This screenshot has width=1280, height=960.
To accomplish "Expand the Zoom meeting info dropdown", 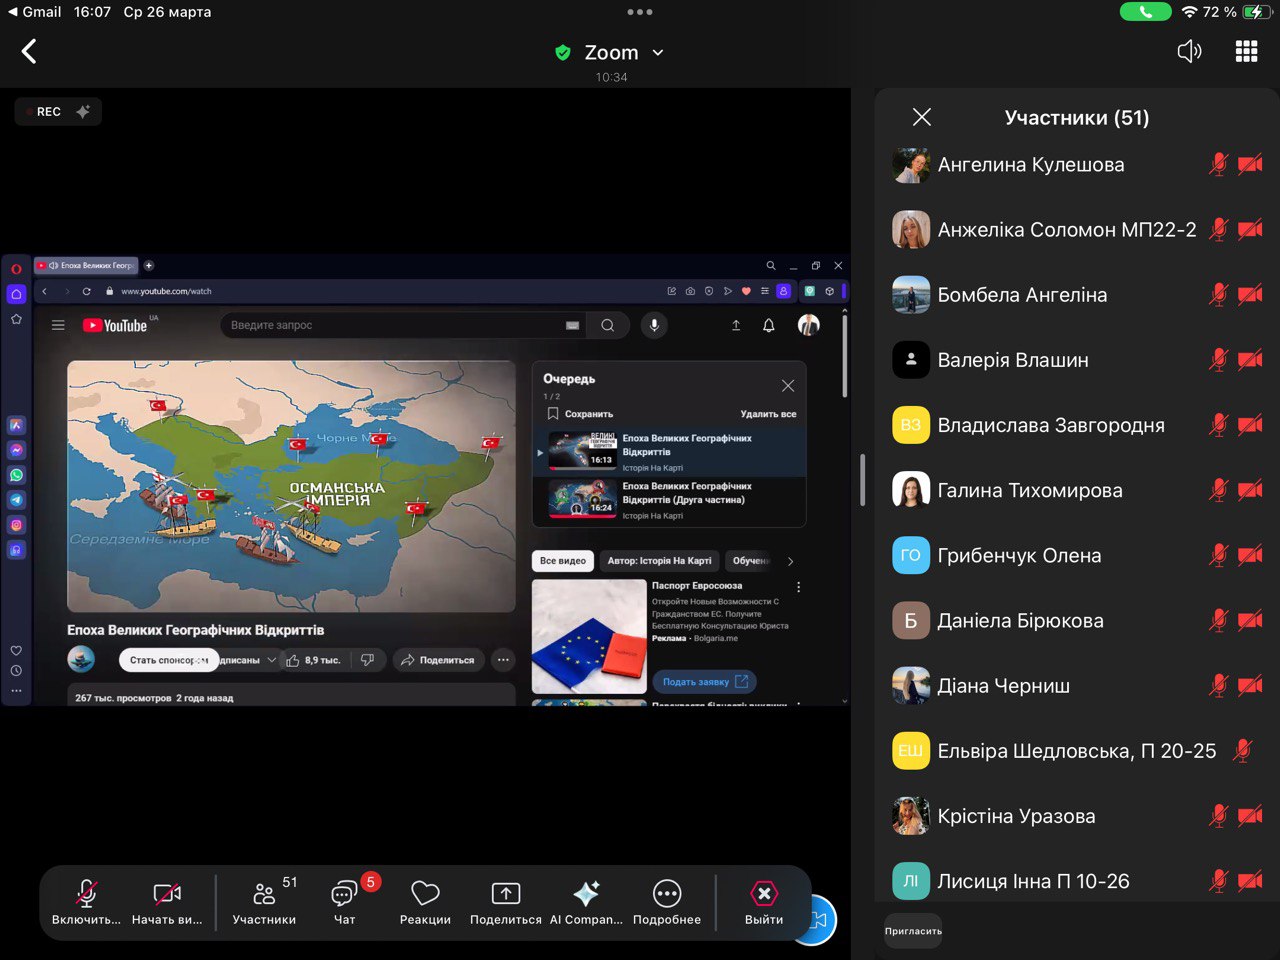I will [658, 53].
